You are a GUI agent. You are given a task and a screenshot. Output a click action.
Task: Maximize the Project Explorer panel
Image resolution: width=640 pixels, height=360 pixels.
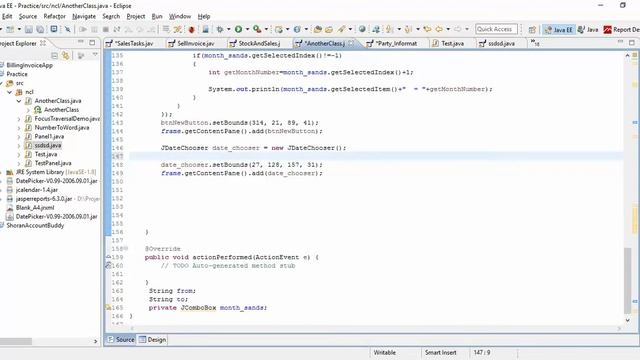point(92,42)
